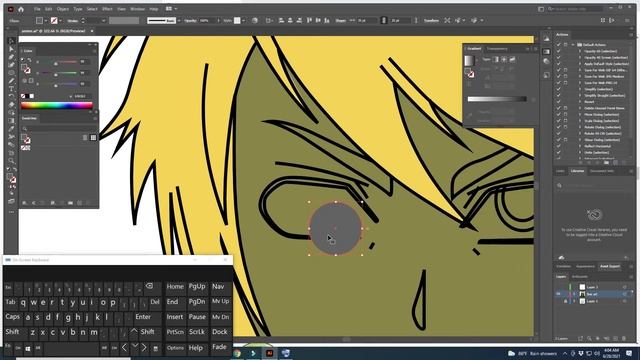Click the gradient slider bar in Gradient panel

click(497, 99)
